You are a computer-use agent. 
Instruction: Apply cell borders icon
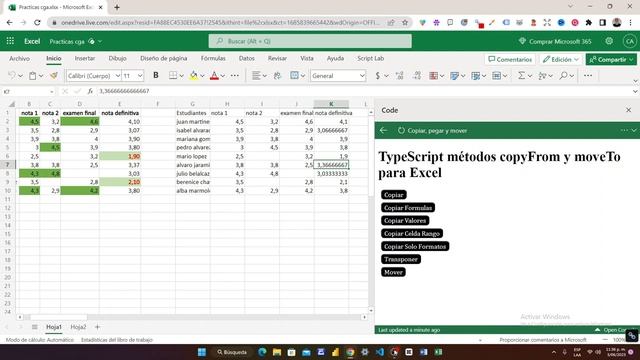pos(173,76)
